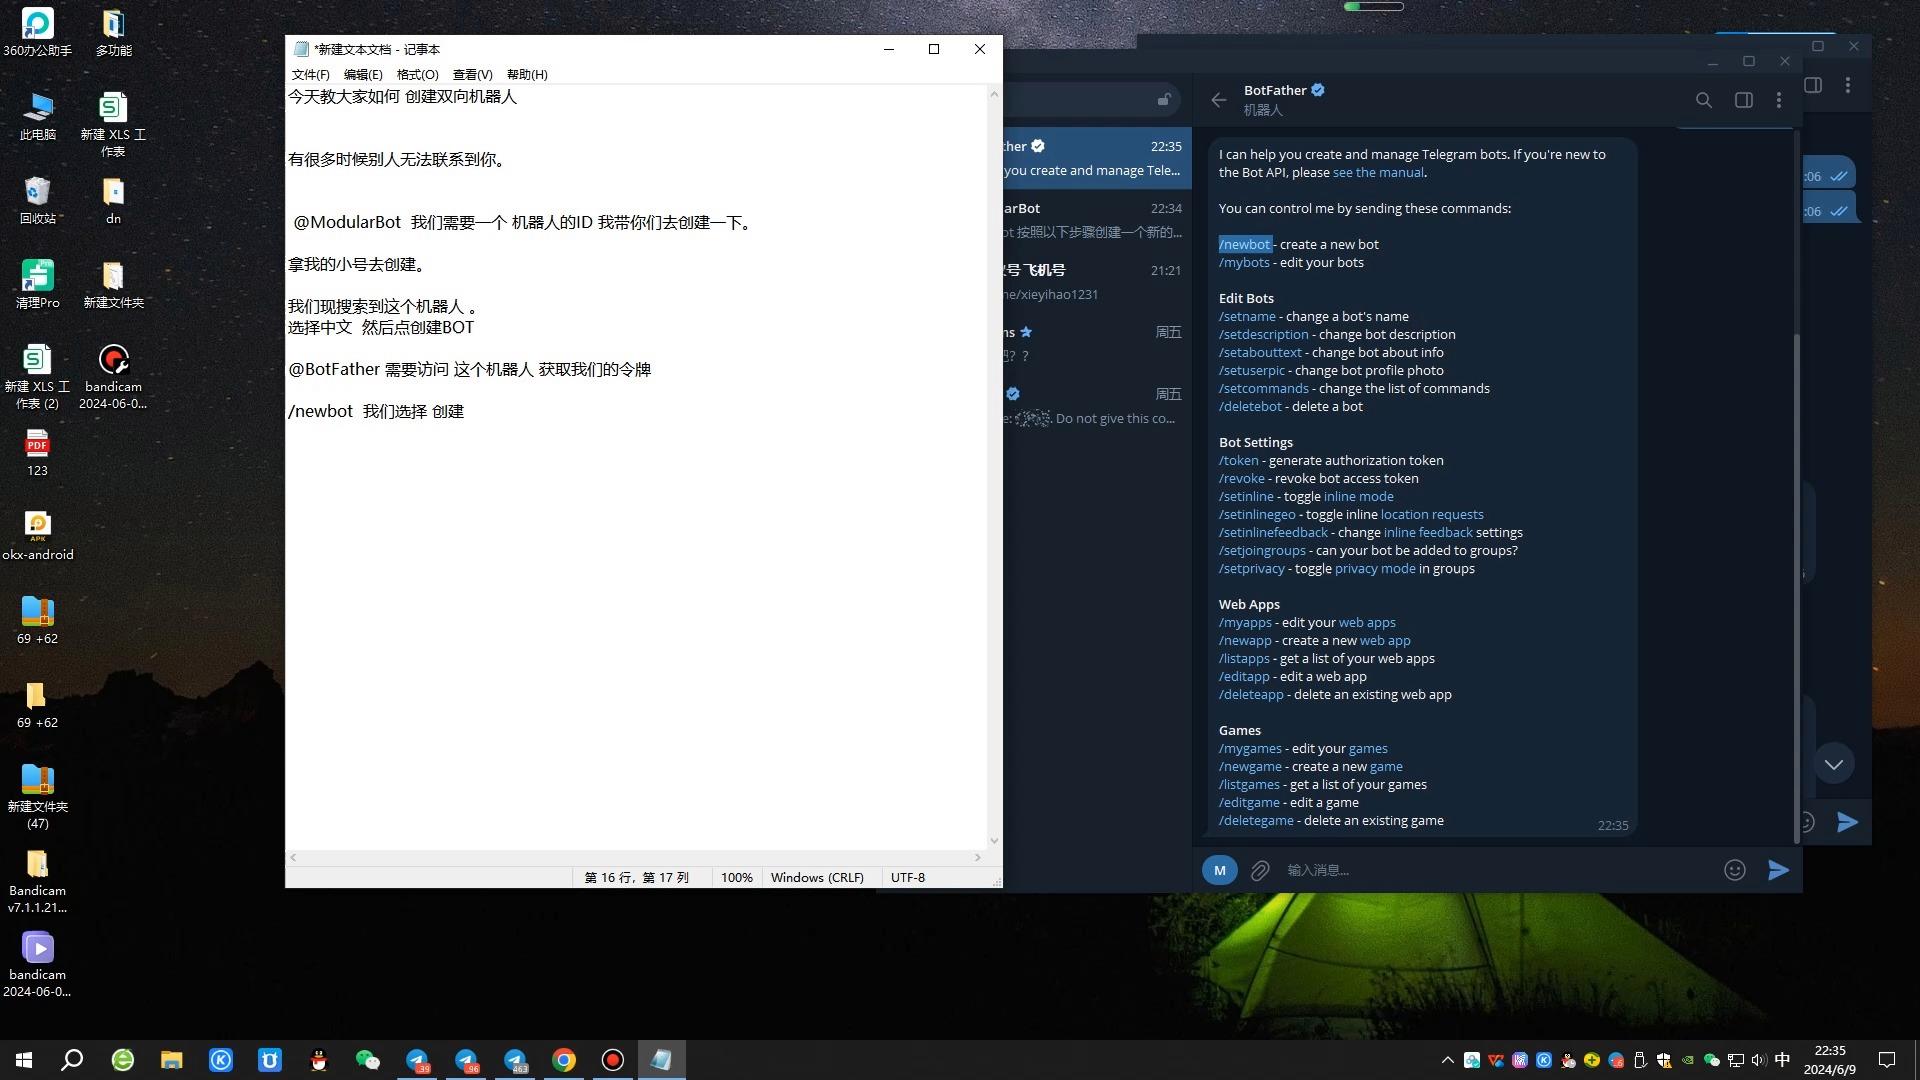The width and height of the screenshot is (1920, 1080).
Task: Open Notepad 格式(O) menu
Action: (x=417, y=74)
